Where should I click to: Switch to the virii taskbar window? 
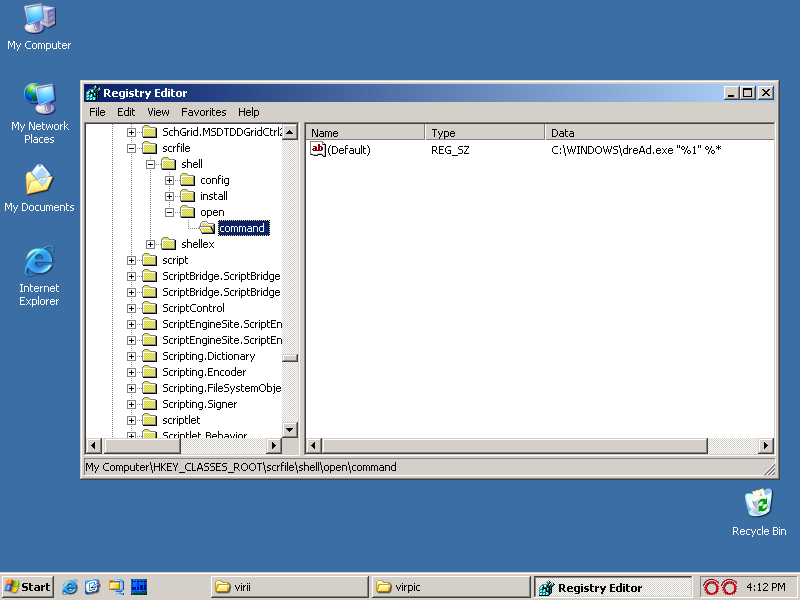289,587
